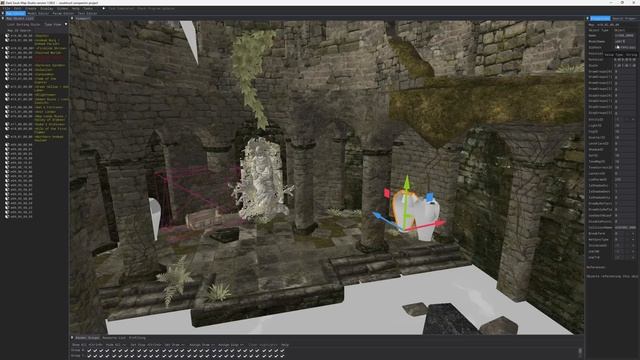
Task: Open the Gizmos menu
Action: [x=62, y=9]
